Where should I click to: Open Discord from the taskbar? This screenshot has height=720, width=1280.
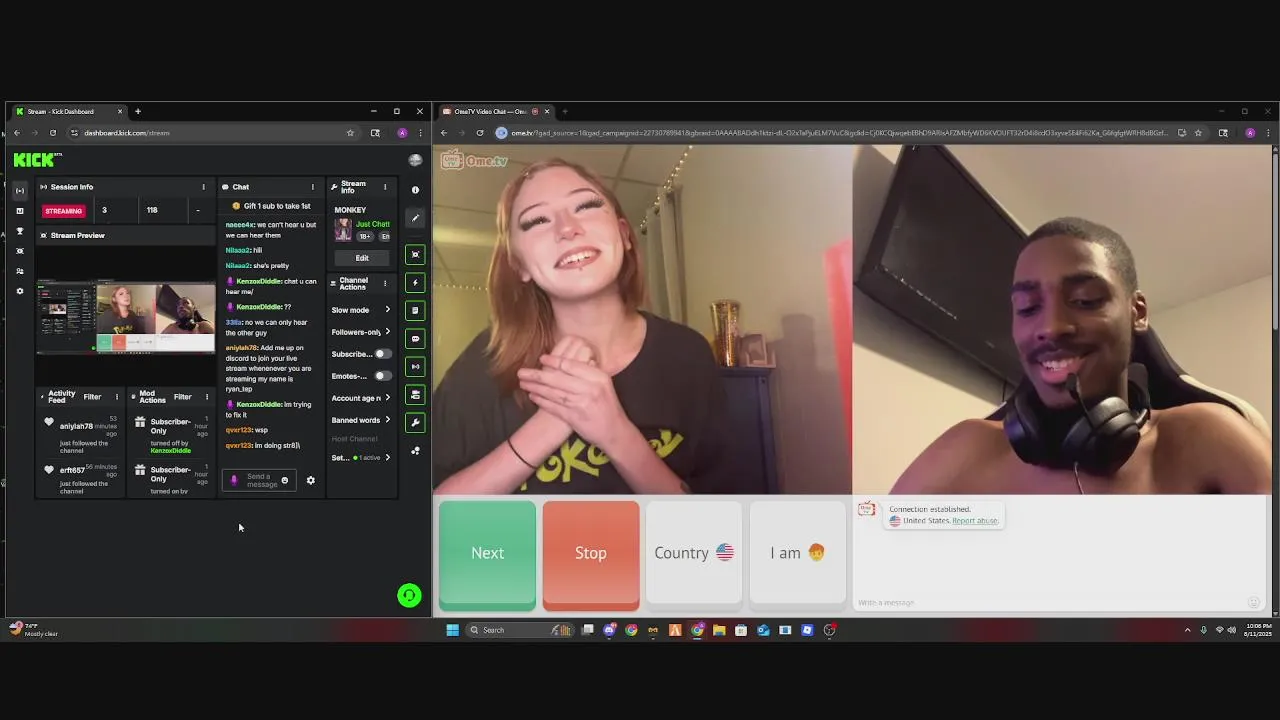pos(609,630)
